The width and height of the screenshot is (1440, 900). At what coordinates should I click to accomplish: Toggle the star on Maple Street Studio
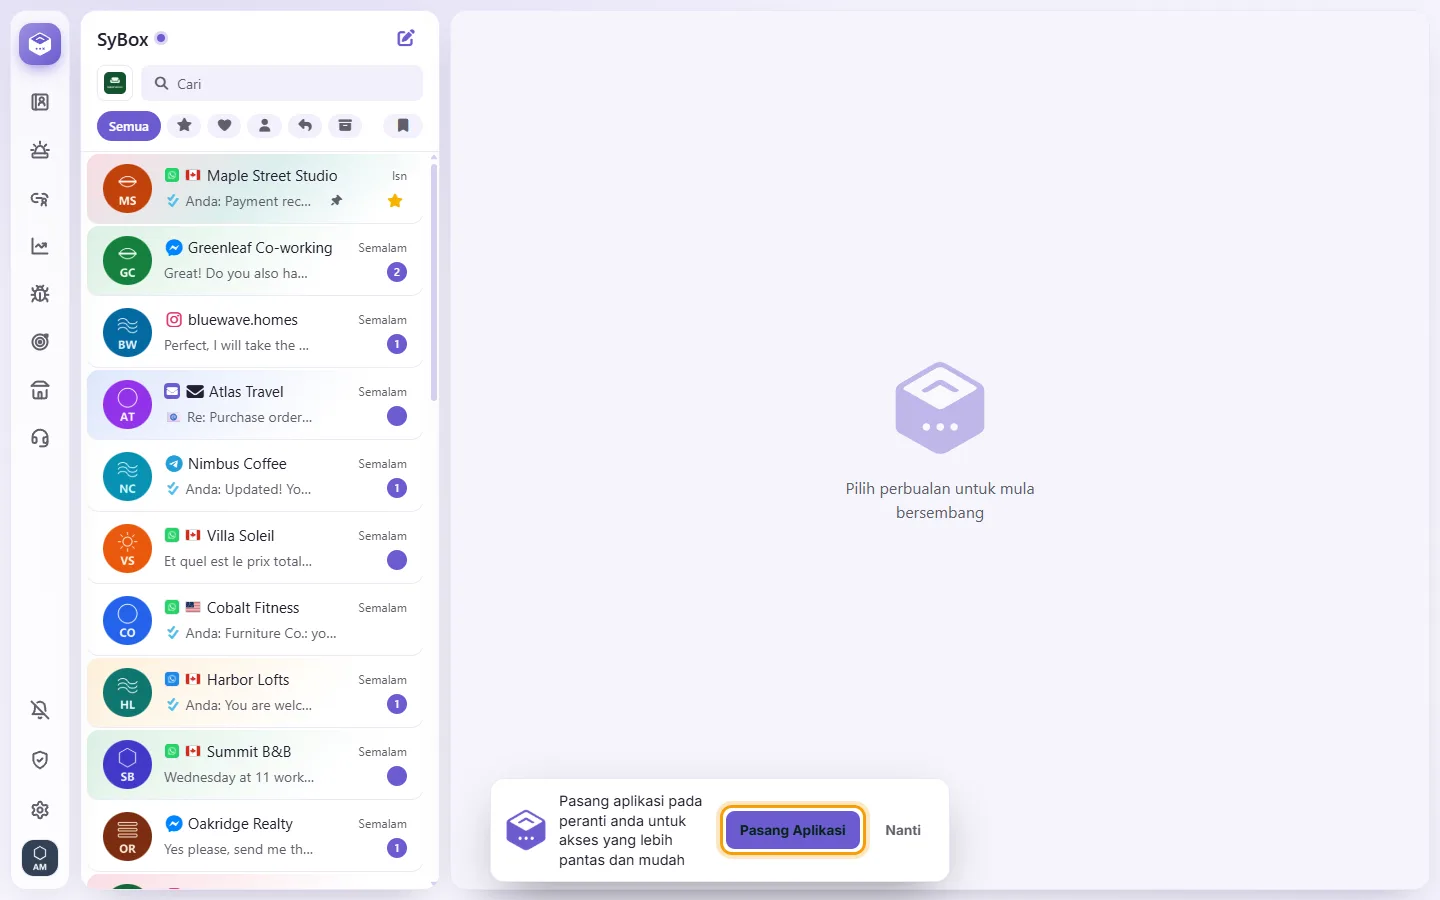395,201
